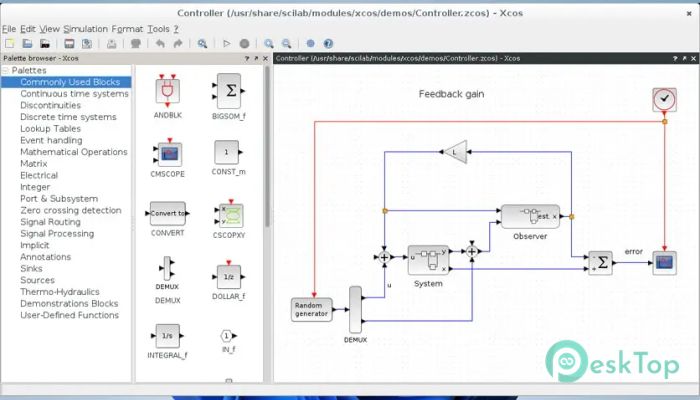Select Port & Subsystem palette

click(59, 199)
